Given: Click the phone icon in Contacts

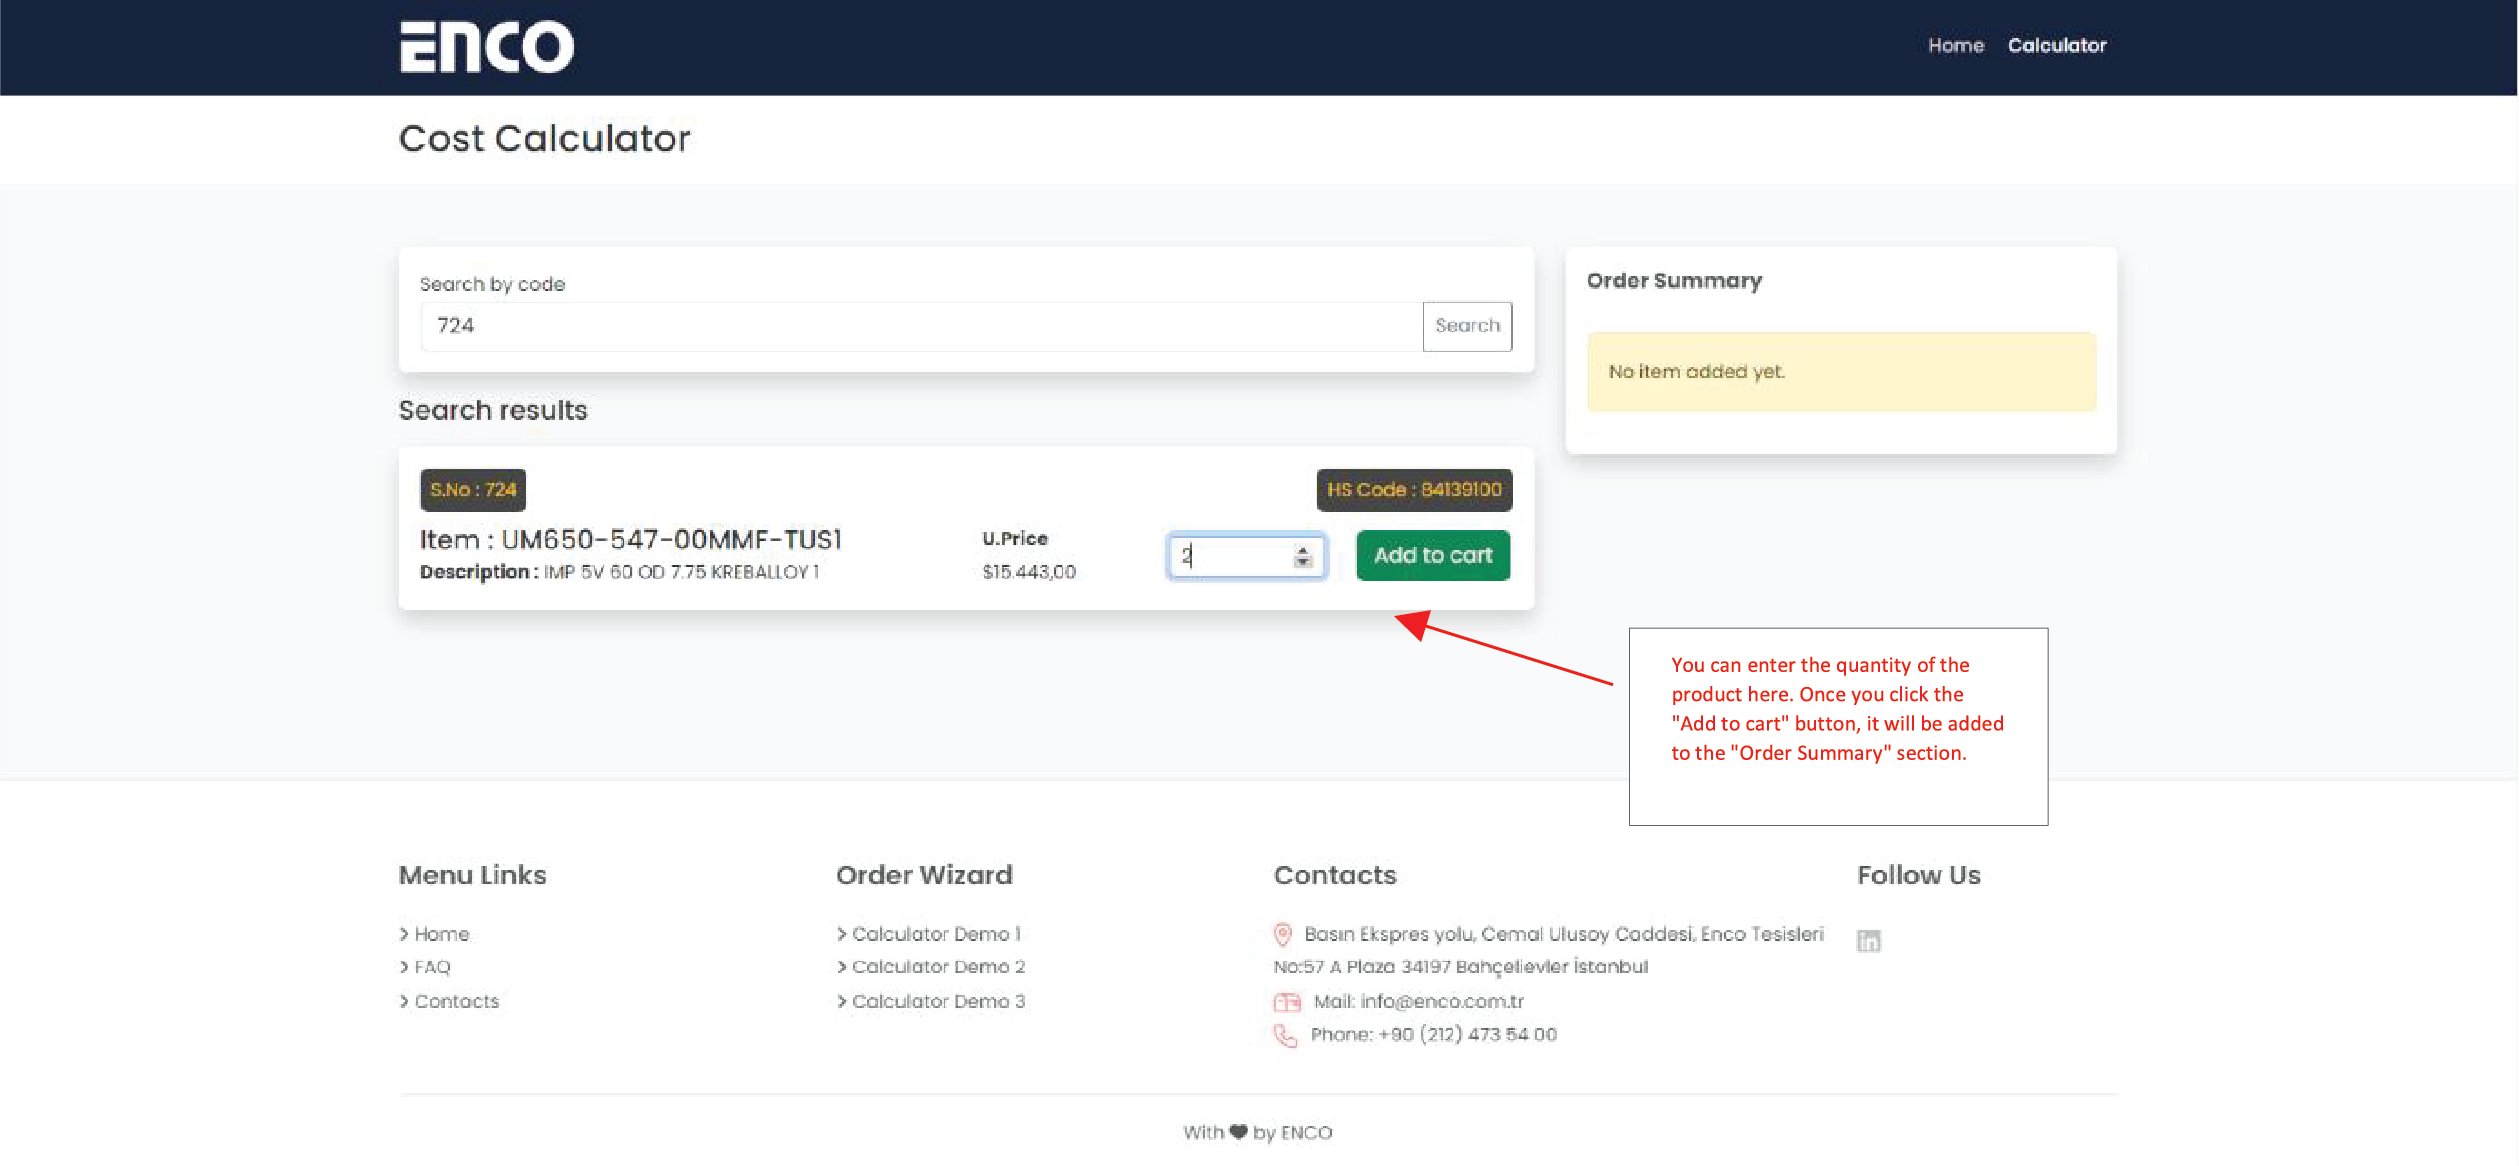Looking at the screenshot, I should tap(1284, 1036).
